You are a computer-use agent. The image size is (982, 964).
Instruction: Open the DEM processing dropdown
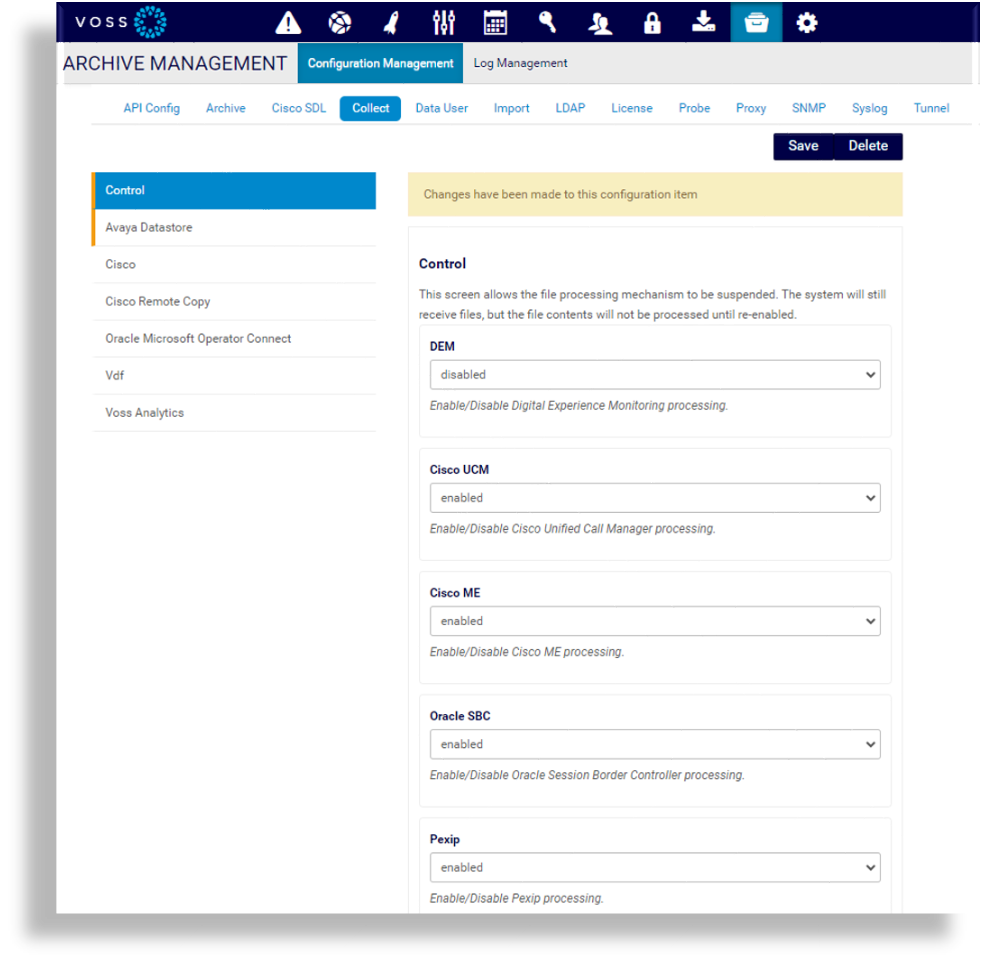pyautogui.click(x=654, y=374)
